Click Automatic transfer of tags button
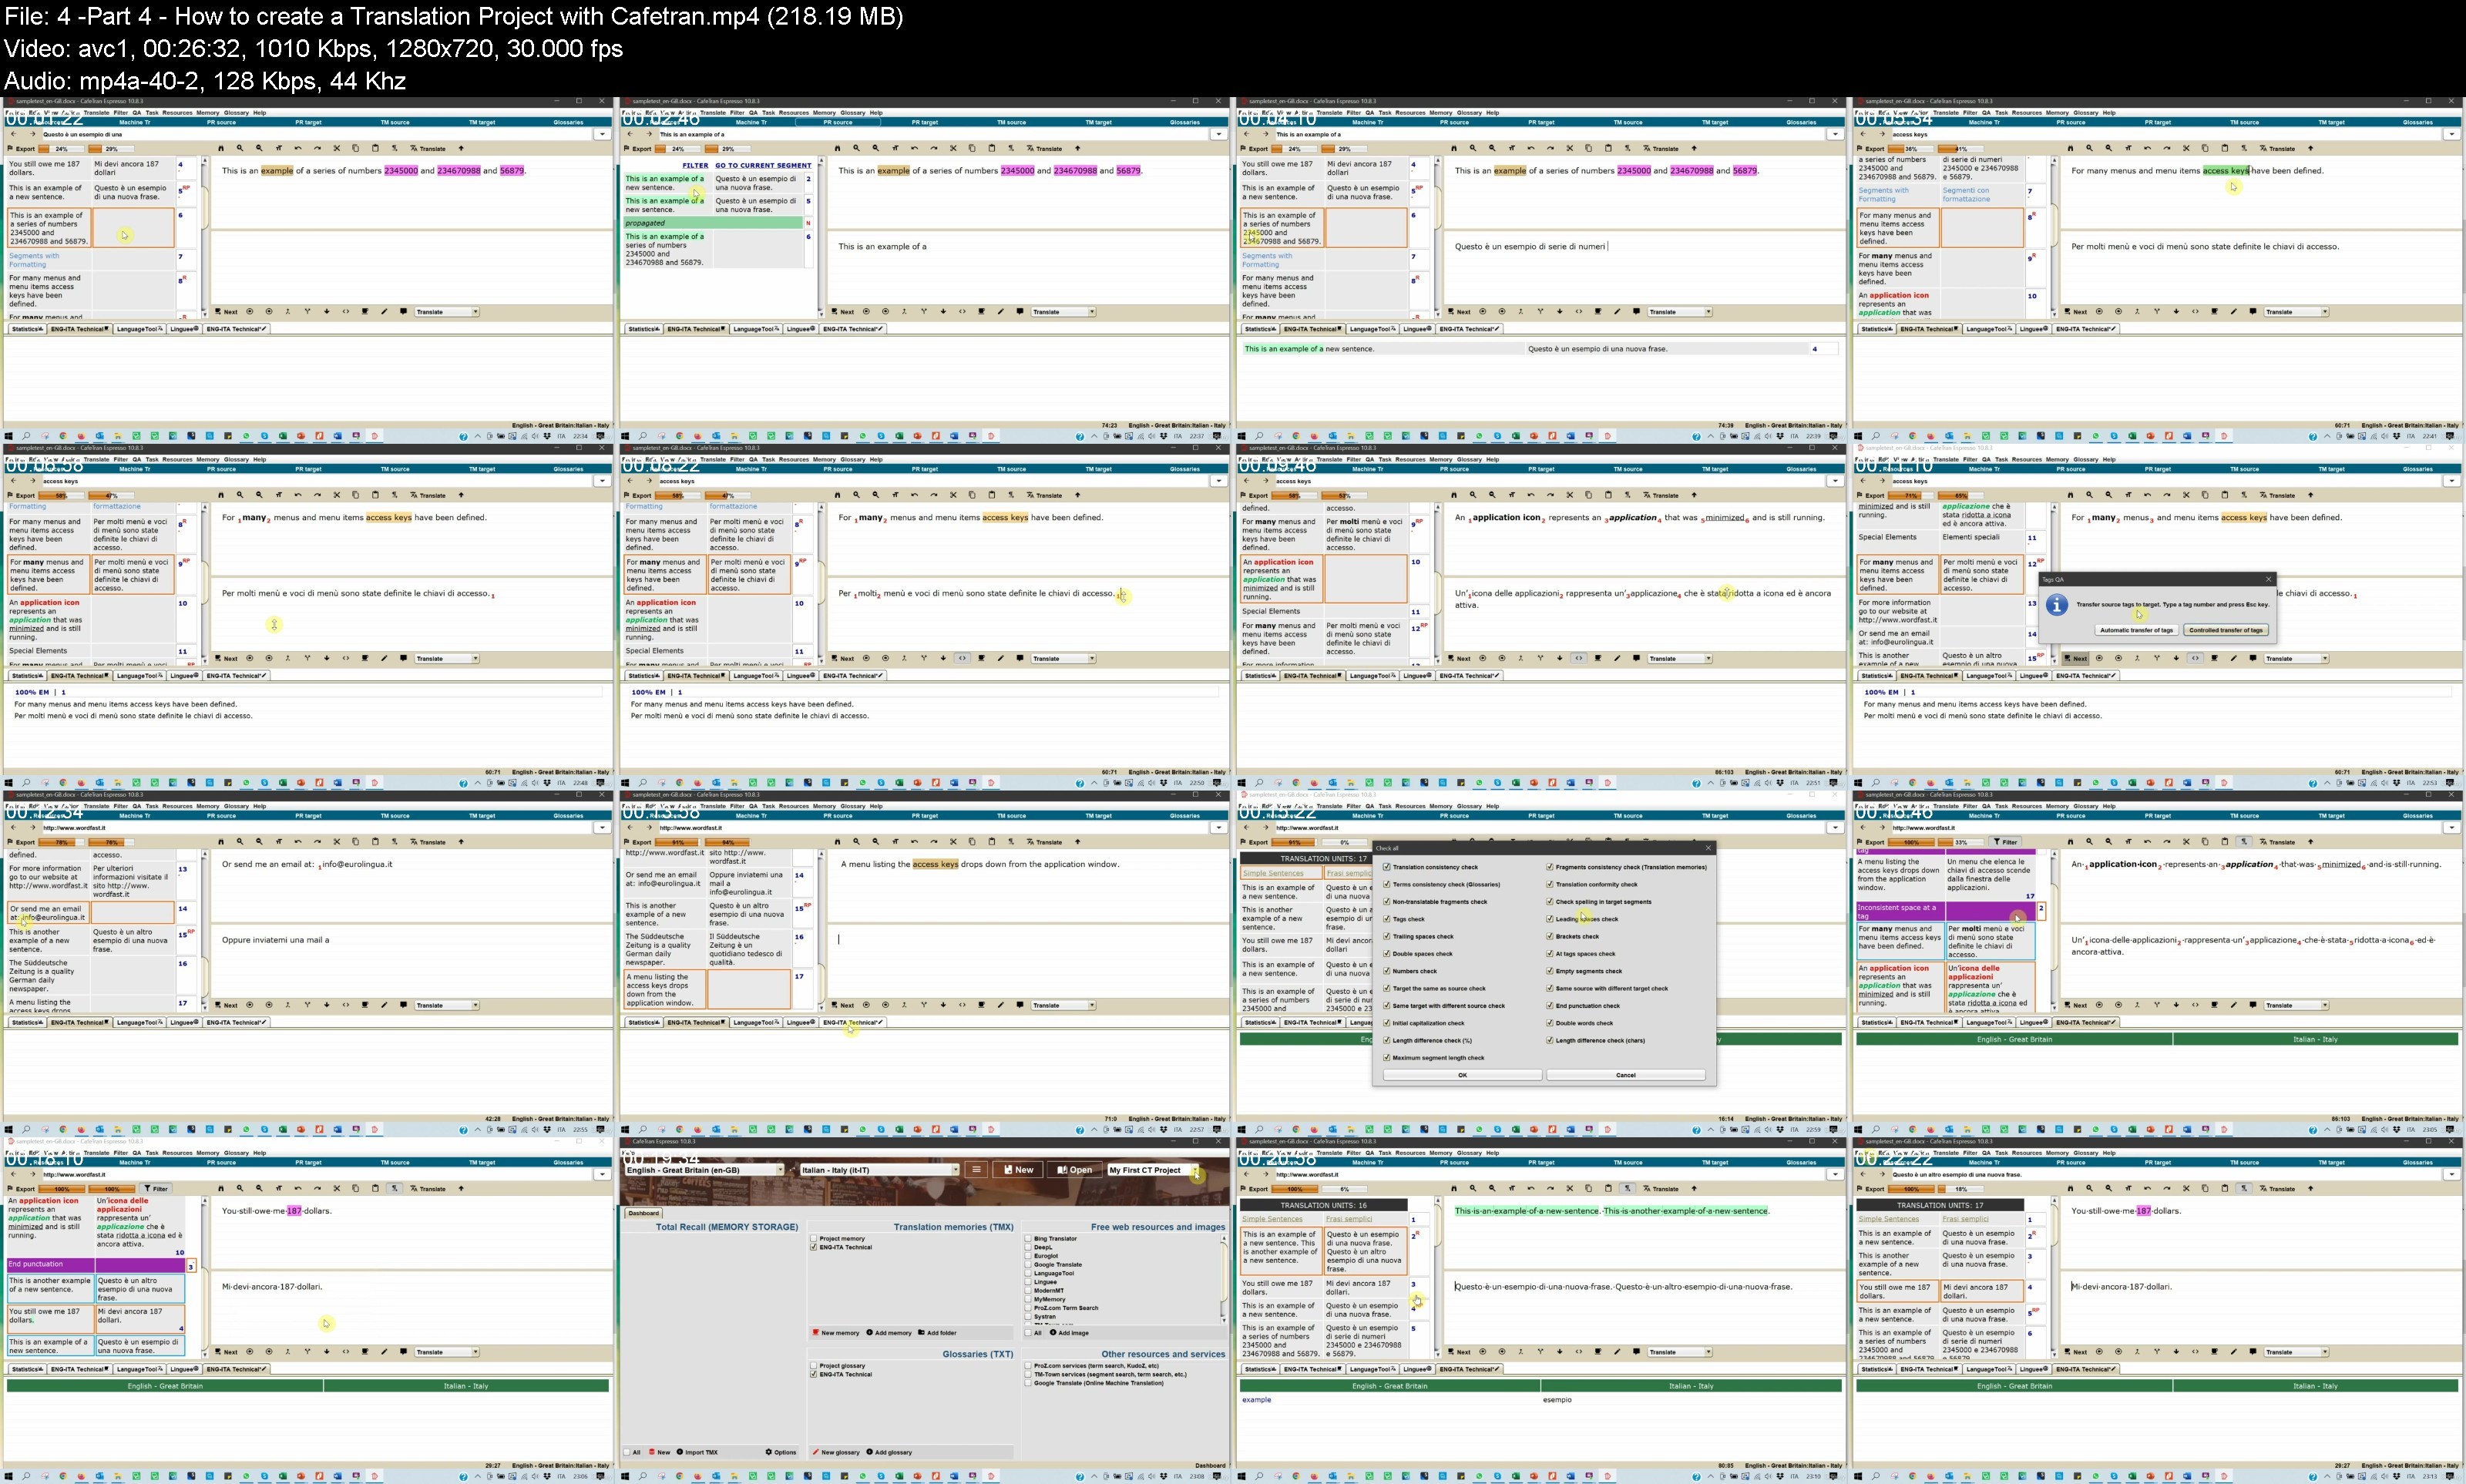This screenshot has height=1484, width=2466. click(2136, 630)
